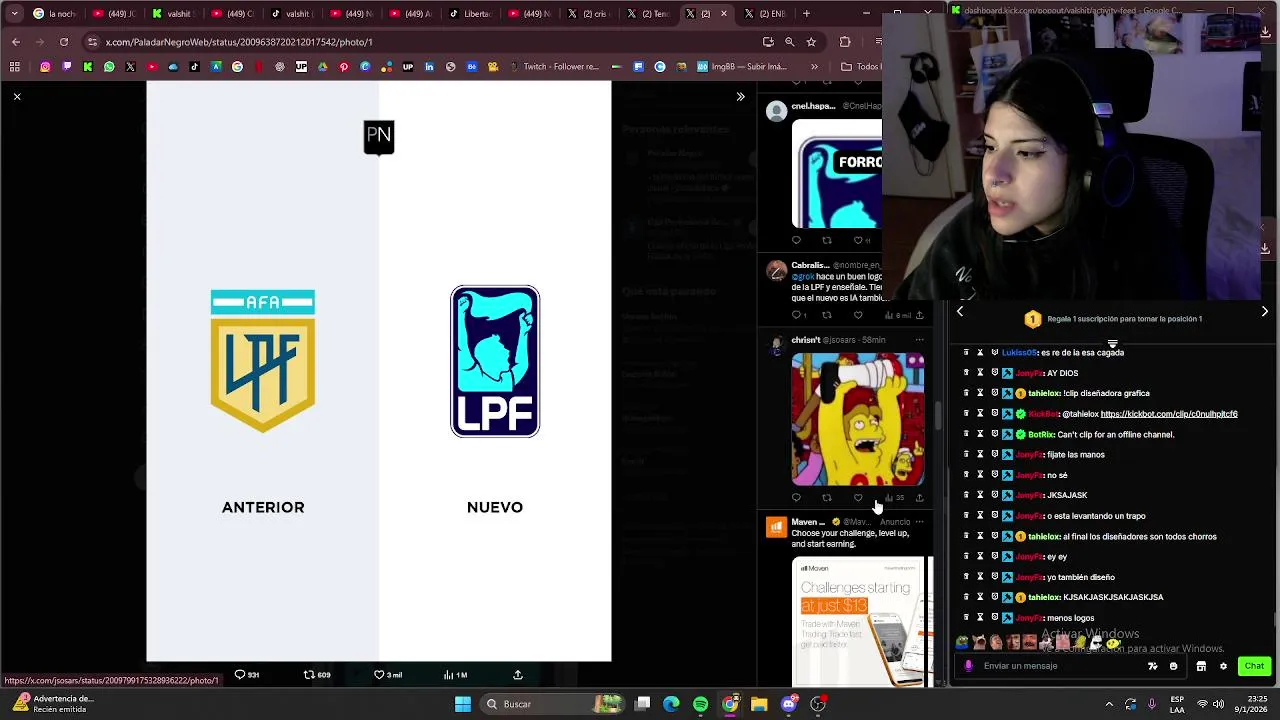Like the Cabralis tweet
This screenshot has height=720, width=1280.
coord(858,315)
